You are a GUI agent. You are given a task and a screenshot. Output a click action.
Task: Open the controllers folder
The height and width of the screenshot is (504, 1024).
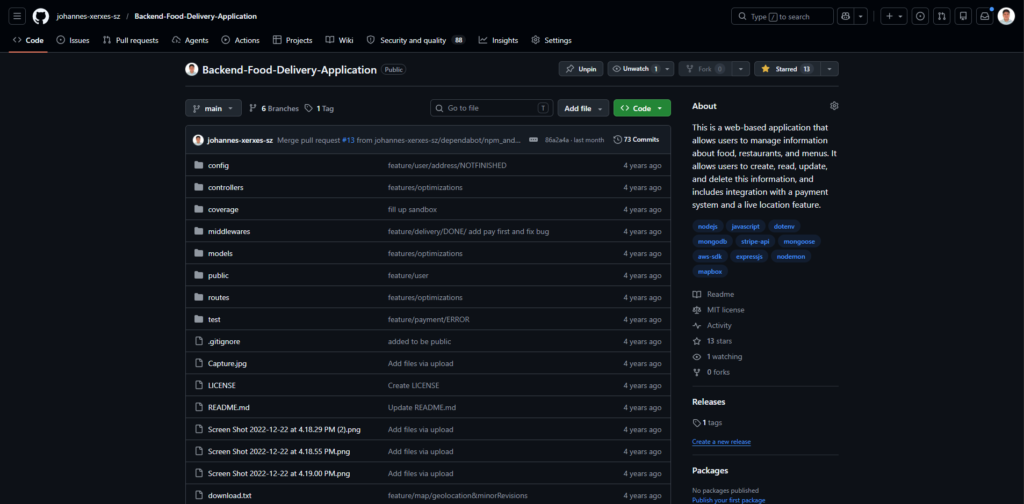(225, 187)
